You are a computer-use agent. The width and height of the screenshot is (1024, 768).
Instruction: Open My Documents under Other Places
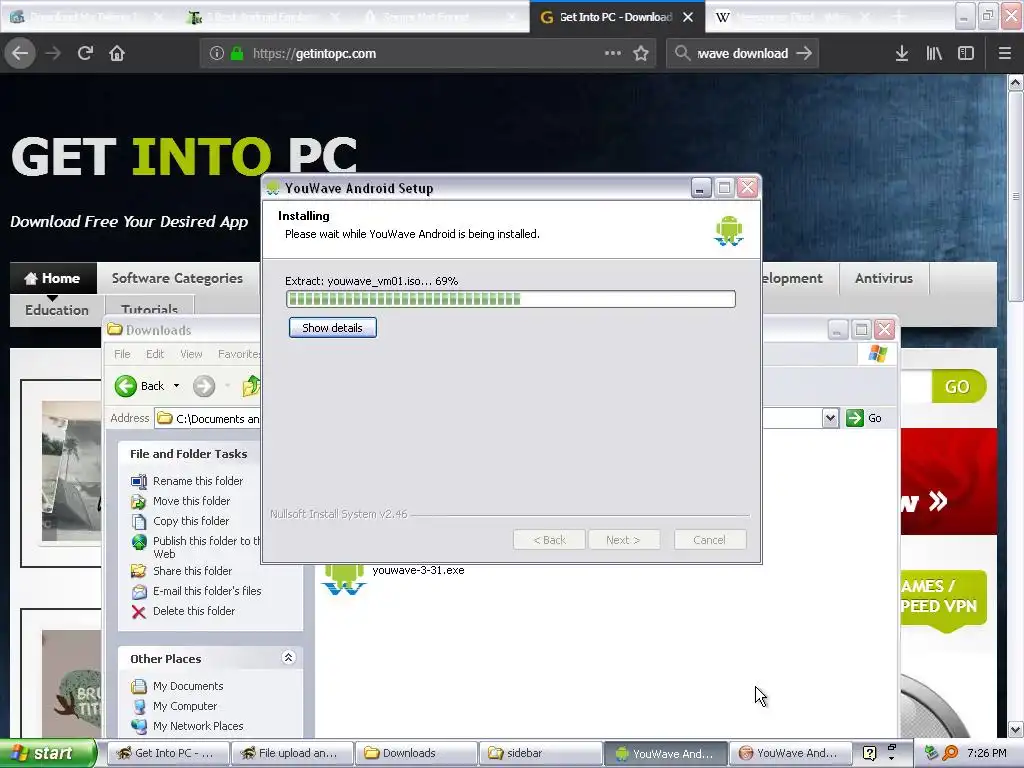coord(187,686)
